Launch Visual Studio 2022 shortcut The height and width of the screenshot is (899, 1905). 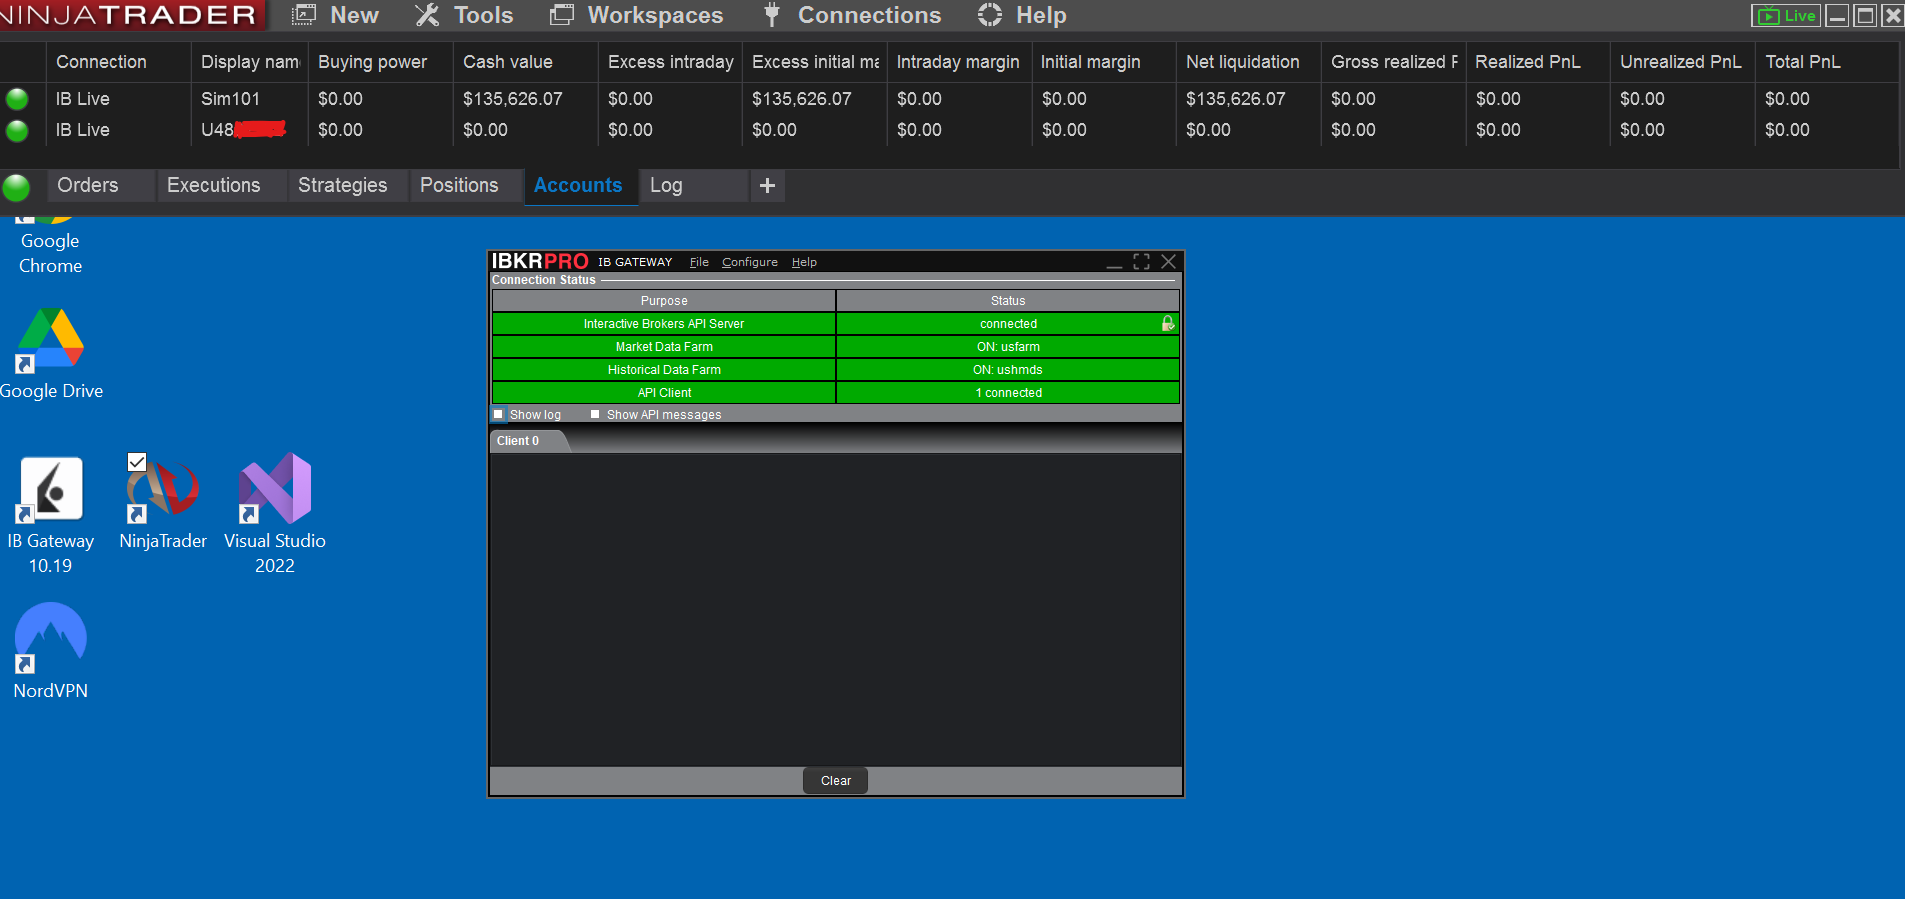275,515
